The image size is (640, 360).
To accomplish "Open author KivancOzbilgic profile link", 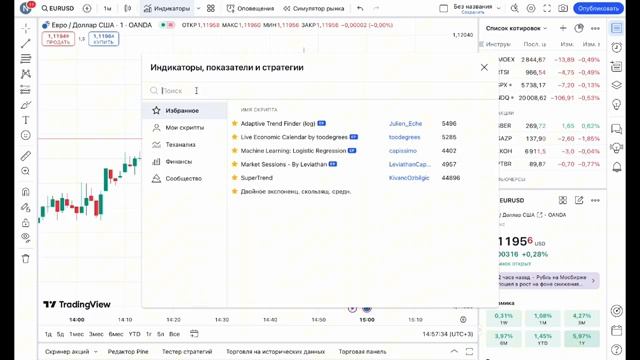I will (x=409, y=178).
